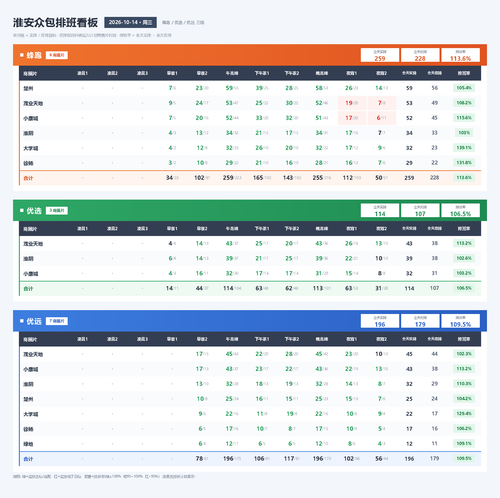Open the 106.5% summary card in the green header
Screen dimensions: 500x498
click(x=460, y=211)
